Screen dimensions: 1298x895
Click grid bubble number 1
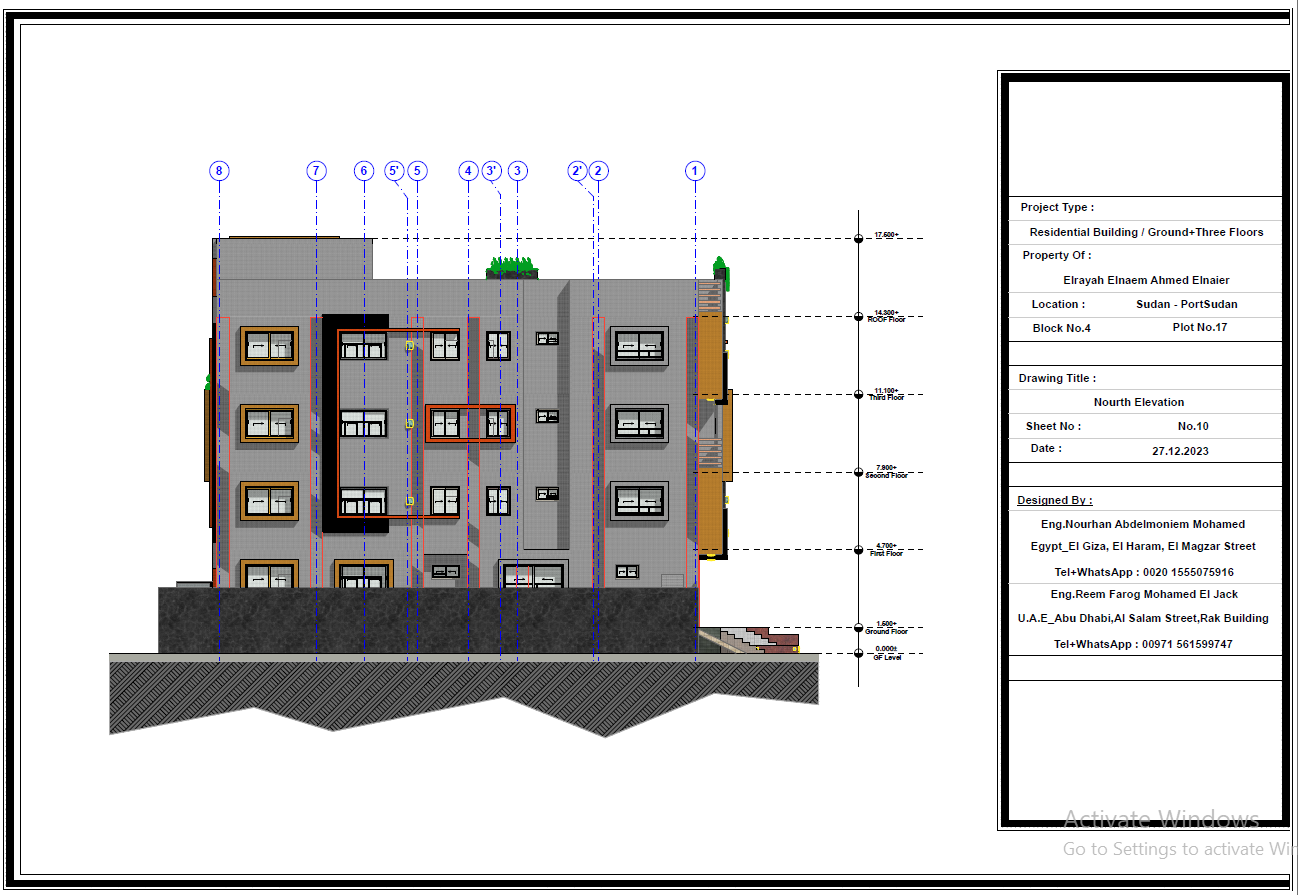point(694,171)
